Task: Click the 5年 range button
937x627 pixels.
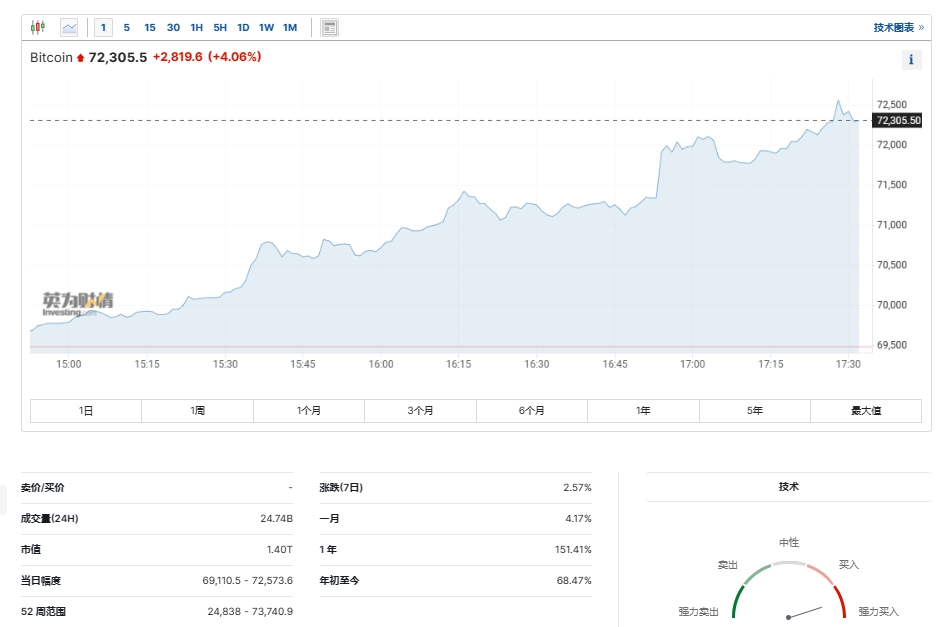Action: point(755,411)
